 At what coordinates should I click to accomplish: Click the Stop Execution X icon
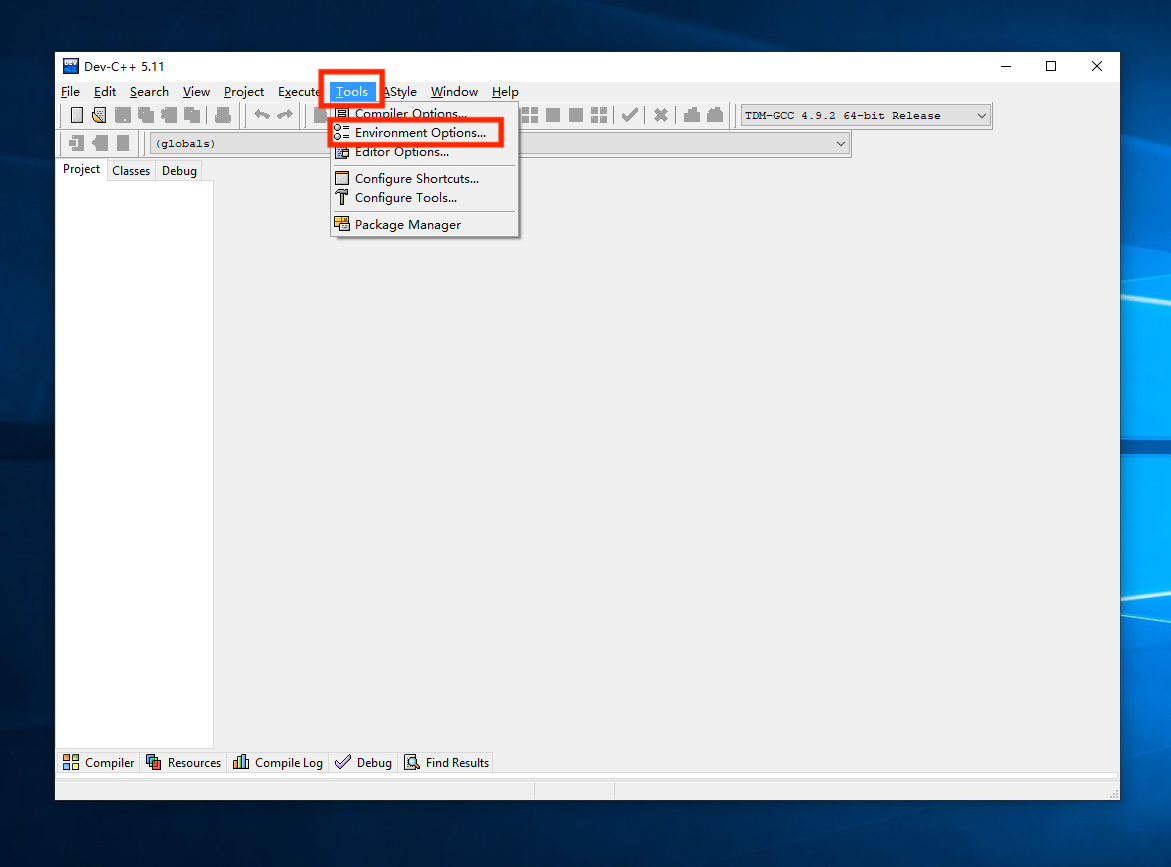point(661,115)
